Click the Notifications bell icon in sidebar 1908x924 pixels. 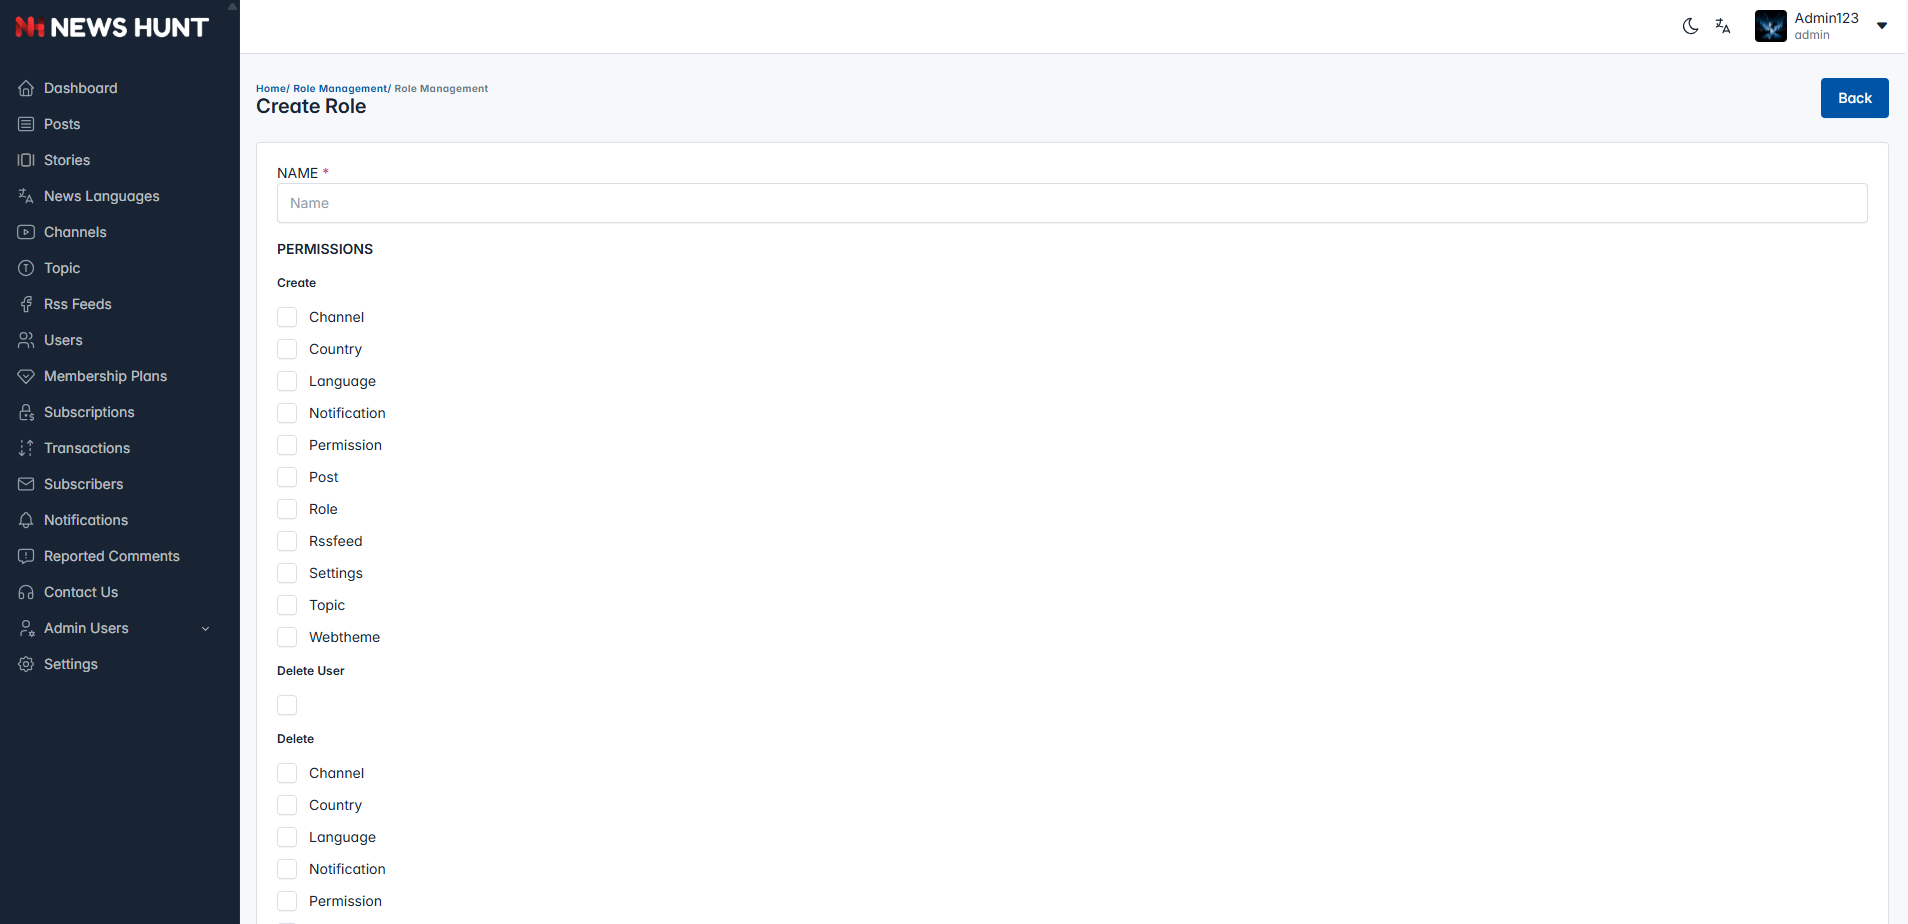point(26,520)
